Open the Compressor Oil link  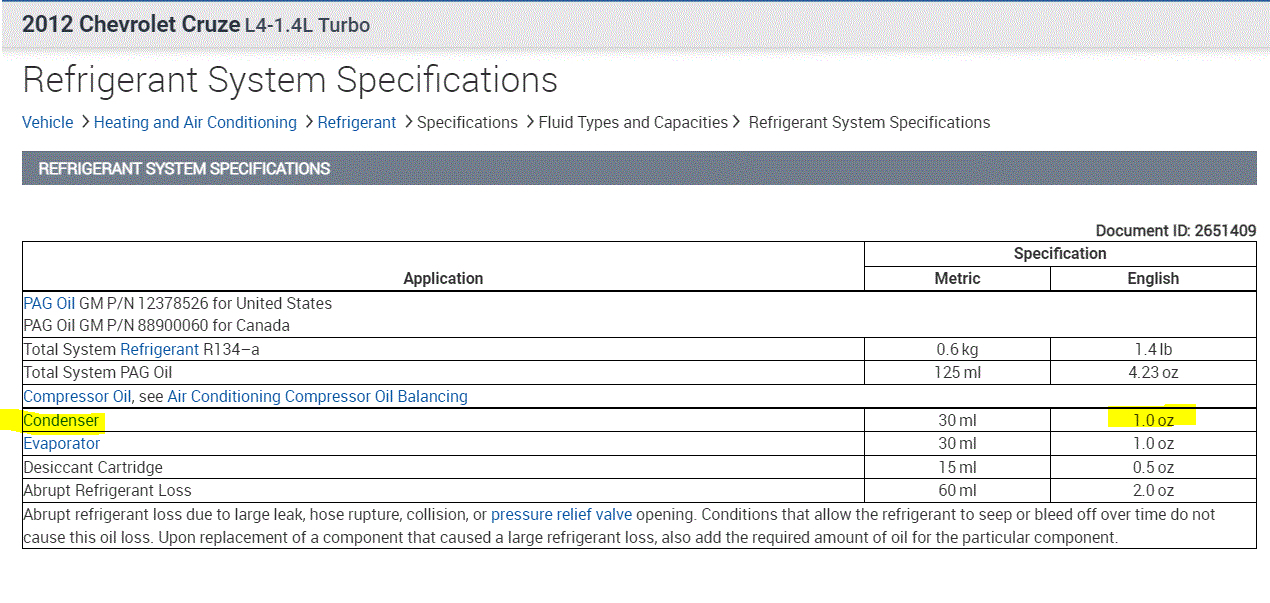pyautogui.click(x=77, y=396)
